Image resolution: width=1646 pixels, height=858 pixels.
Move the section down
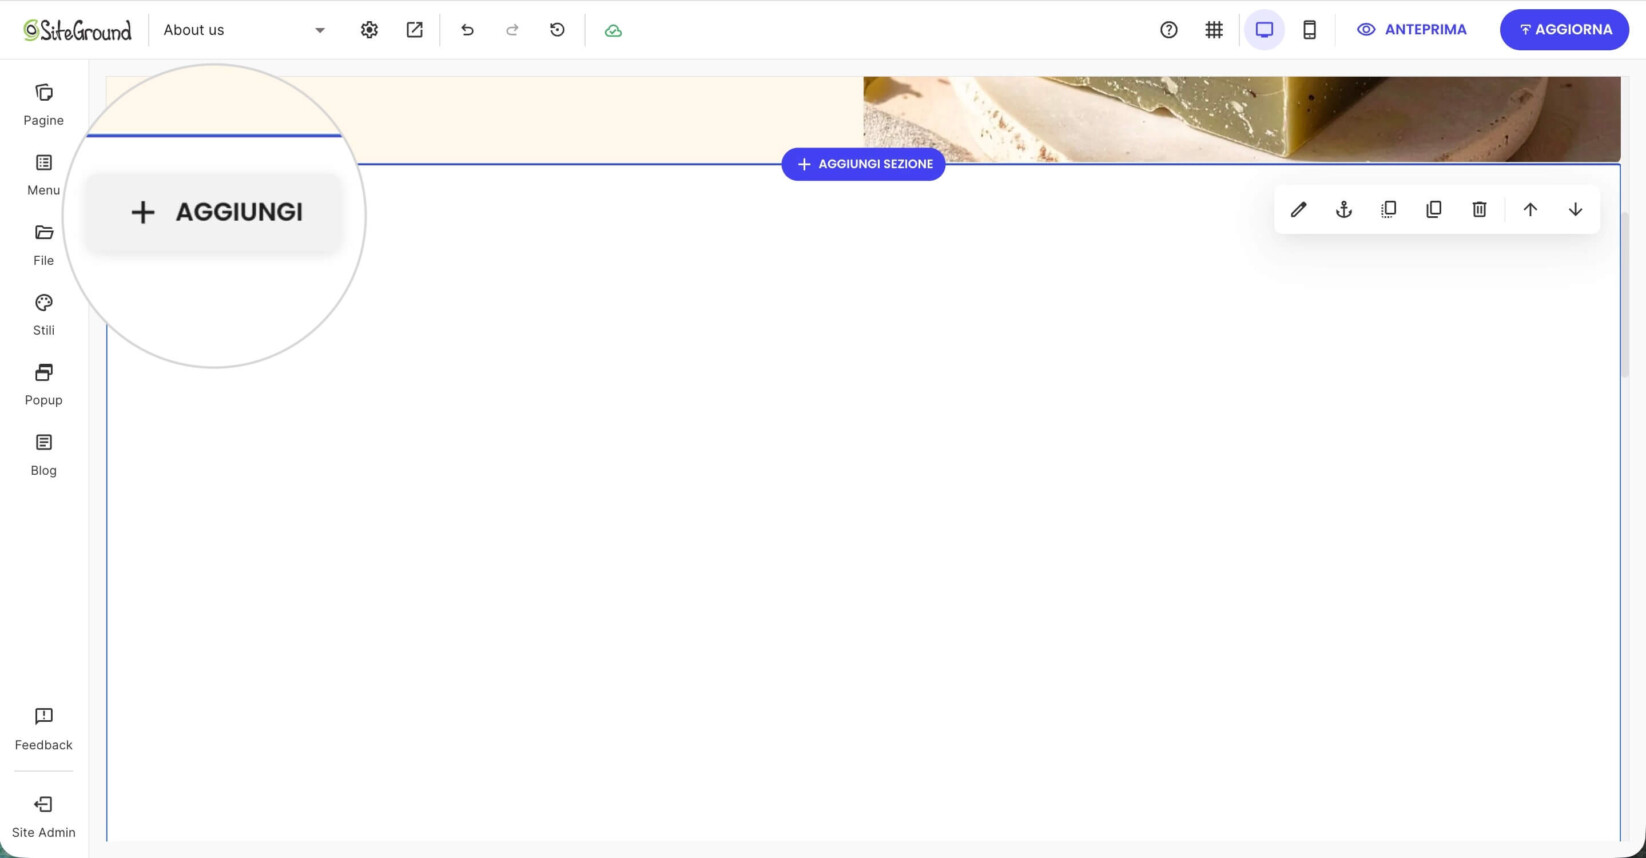[1575, 209]
